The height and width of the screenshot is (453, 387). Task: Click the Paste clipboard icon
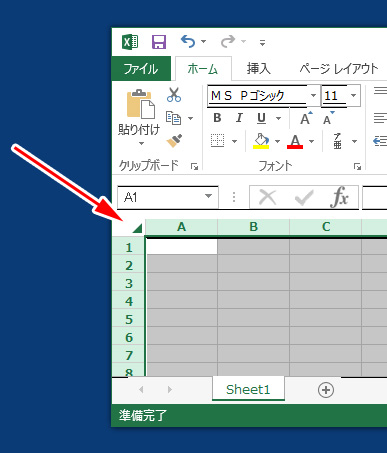tap(141, 104)
